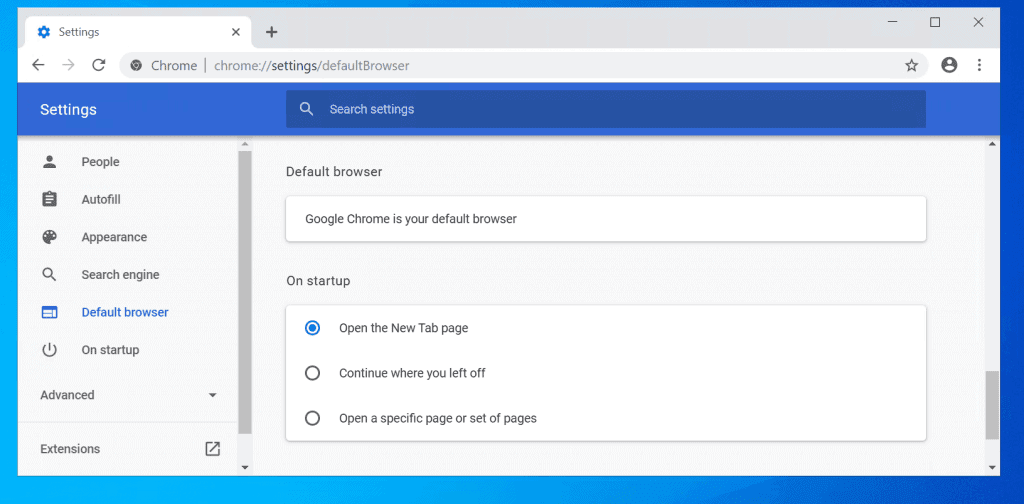1024x504 pixels.
Task: Select Open a specific page radio
Action: coord(312,418)
